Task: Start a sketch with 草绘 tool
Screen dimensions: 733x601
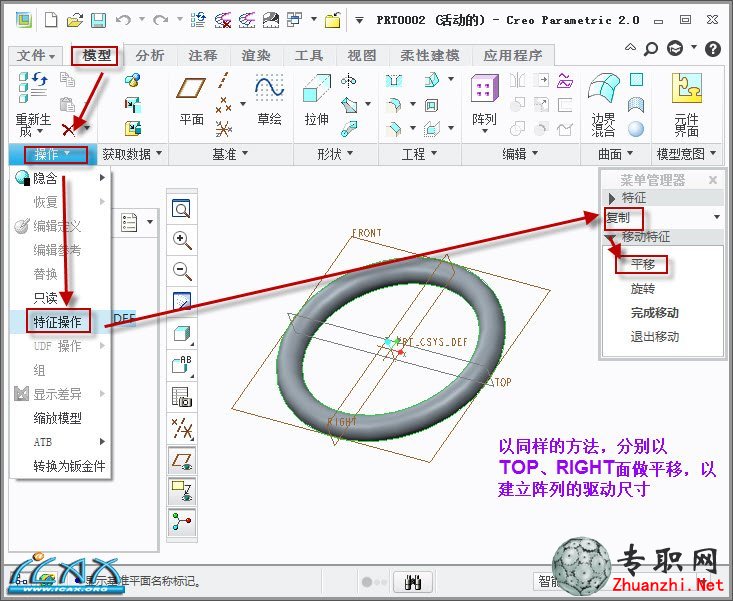Action: point(270,100)
